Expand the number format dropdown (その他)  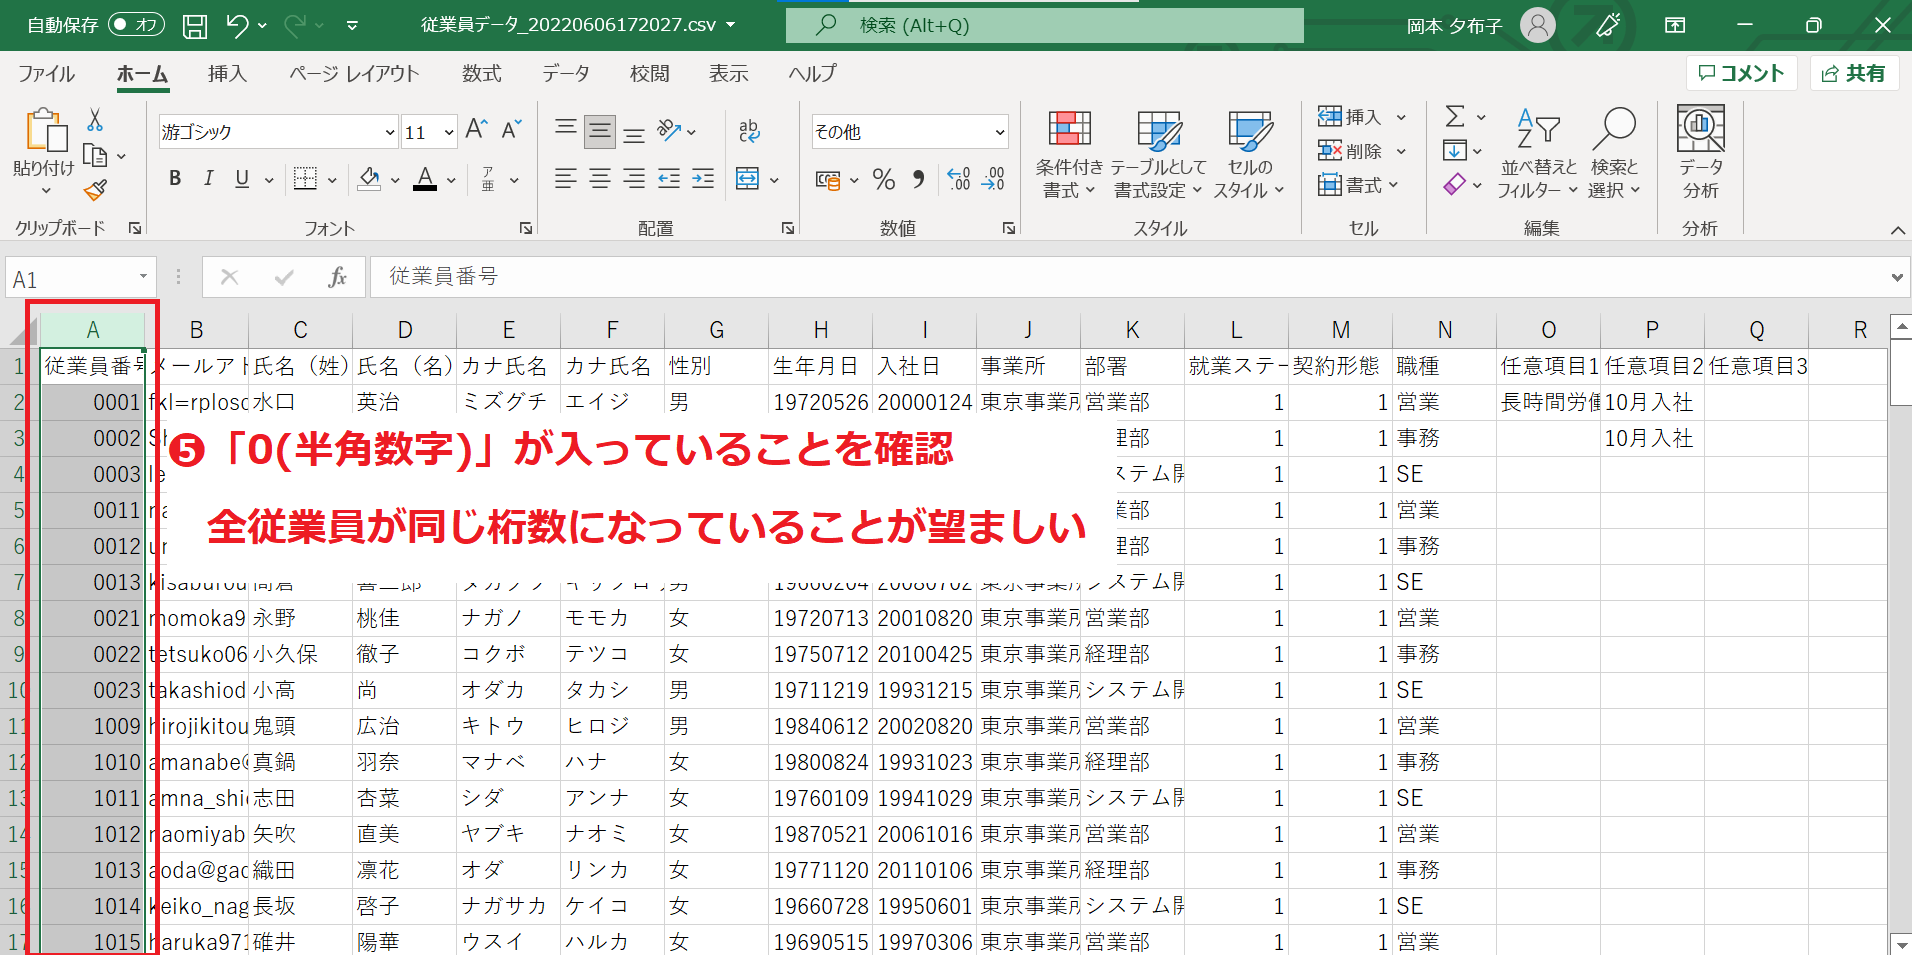pos(998,131)
